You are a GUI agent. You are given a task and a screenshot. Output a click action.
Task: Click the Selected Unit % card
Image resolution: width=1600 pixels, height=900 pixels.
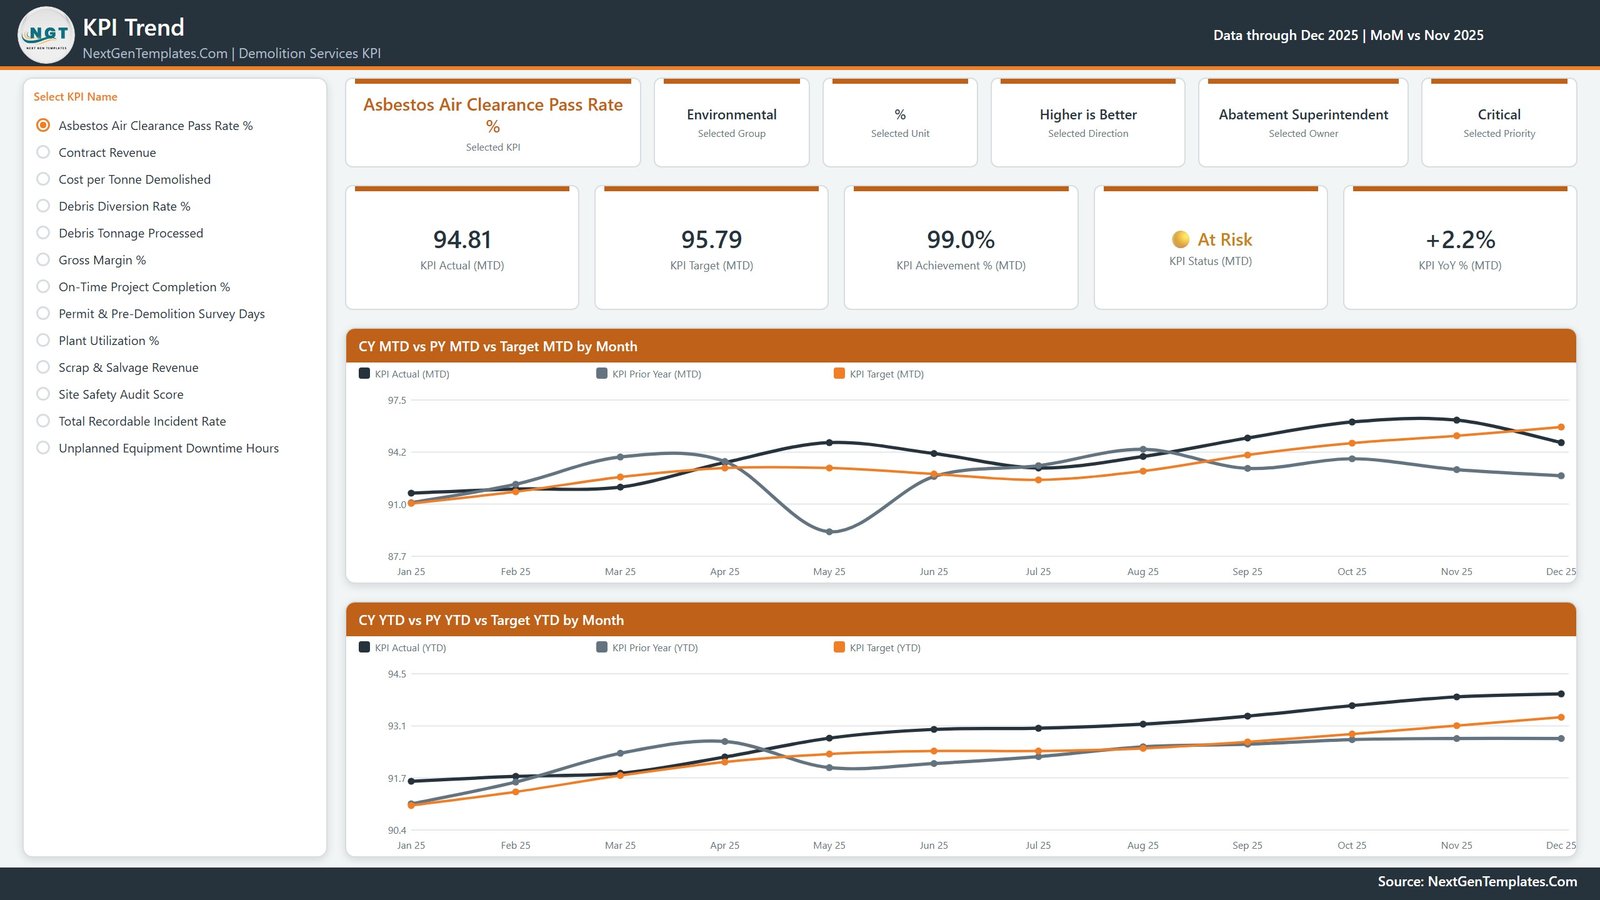point(900,123)
